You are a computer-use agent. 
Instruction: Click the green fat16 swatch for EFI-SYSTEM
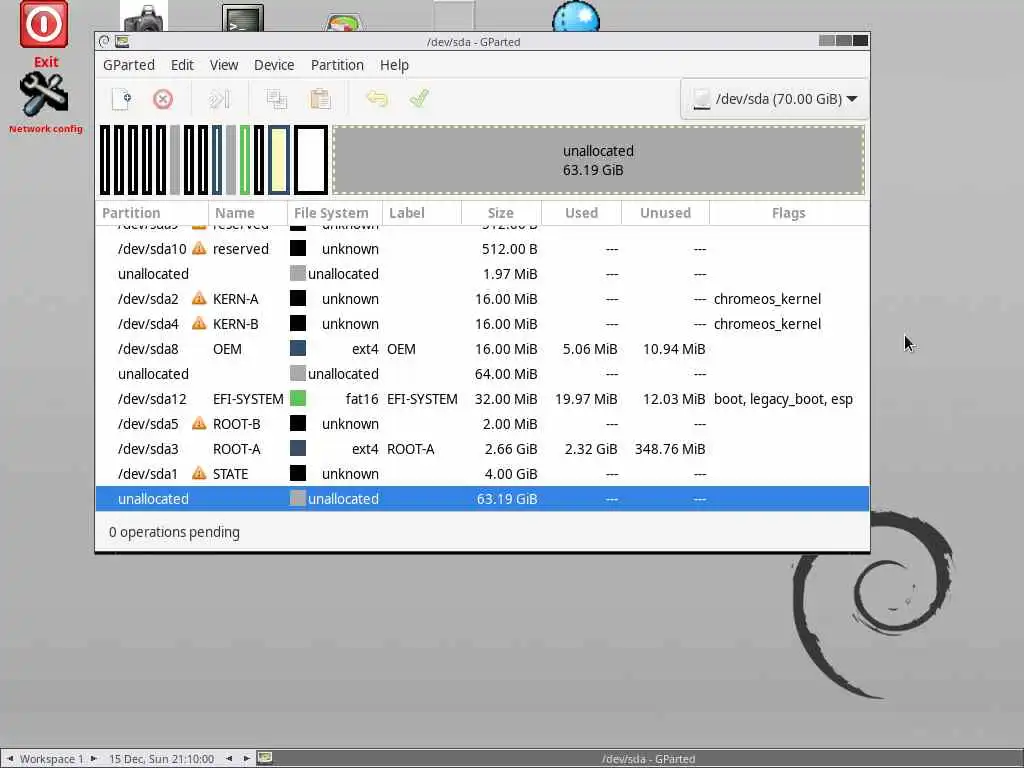point(298,398)
